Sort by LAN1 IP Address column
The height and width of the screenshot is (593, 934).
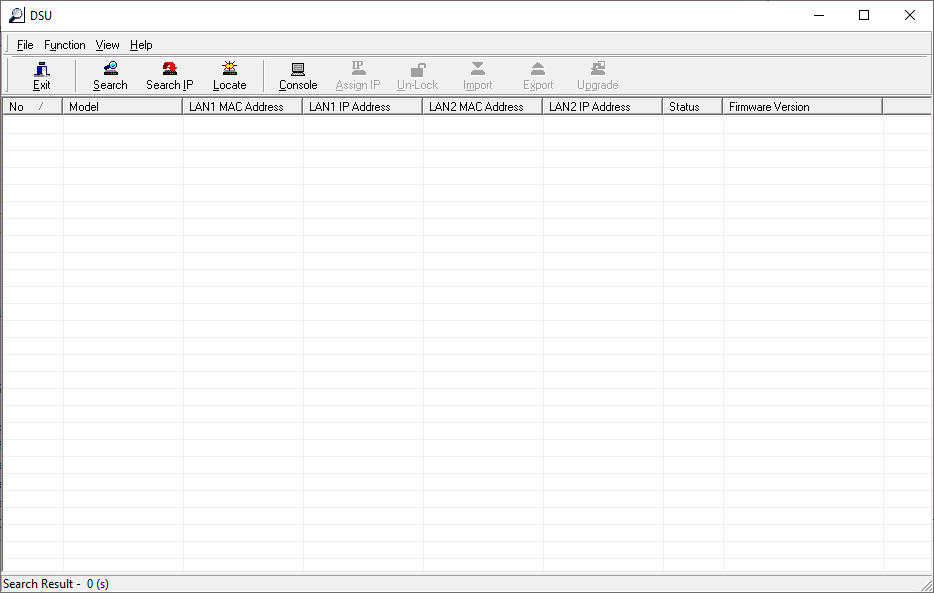tap(363, 107)
